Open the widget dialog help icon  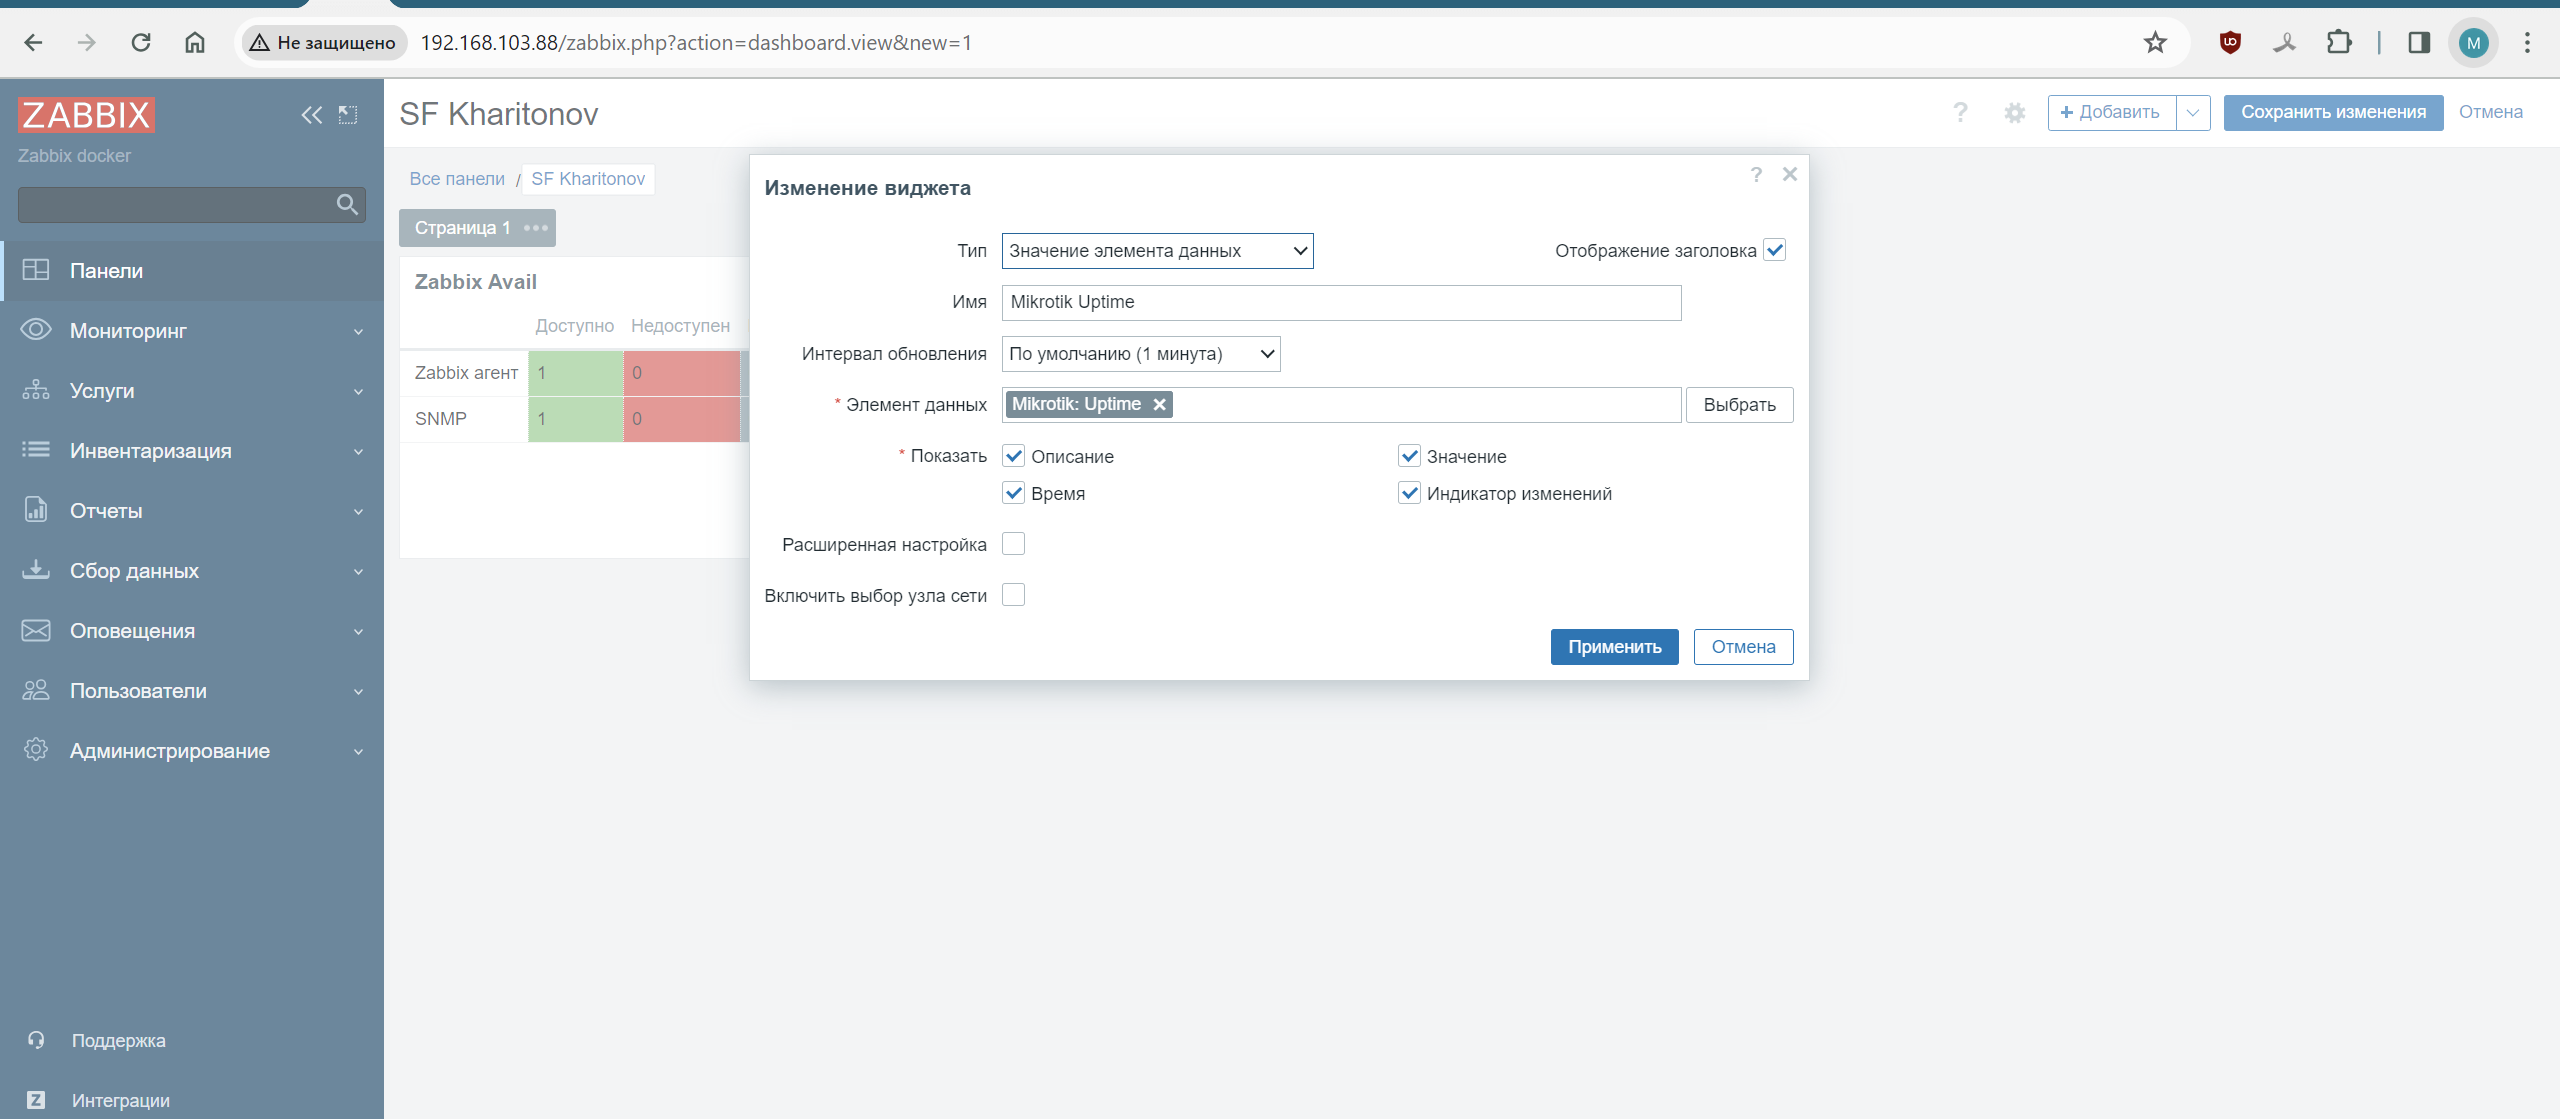click(x=1756, y=175)
